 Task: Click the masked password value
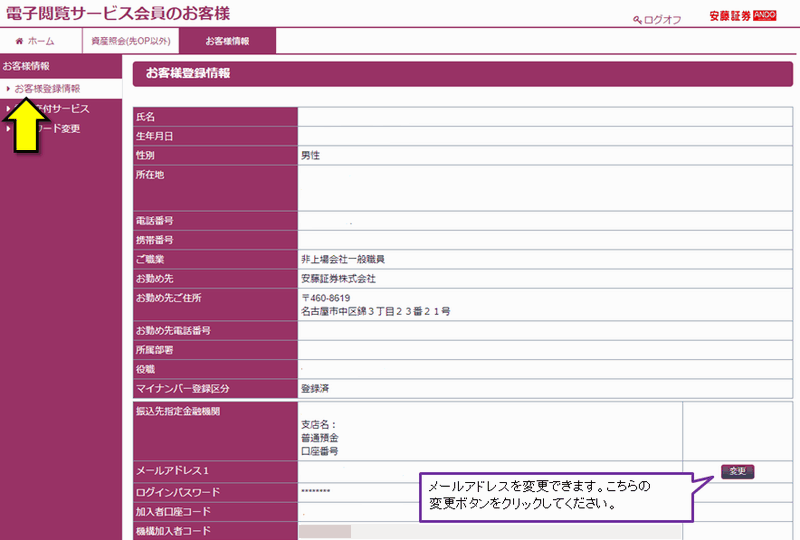(315, 492)
